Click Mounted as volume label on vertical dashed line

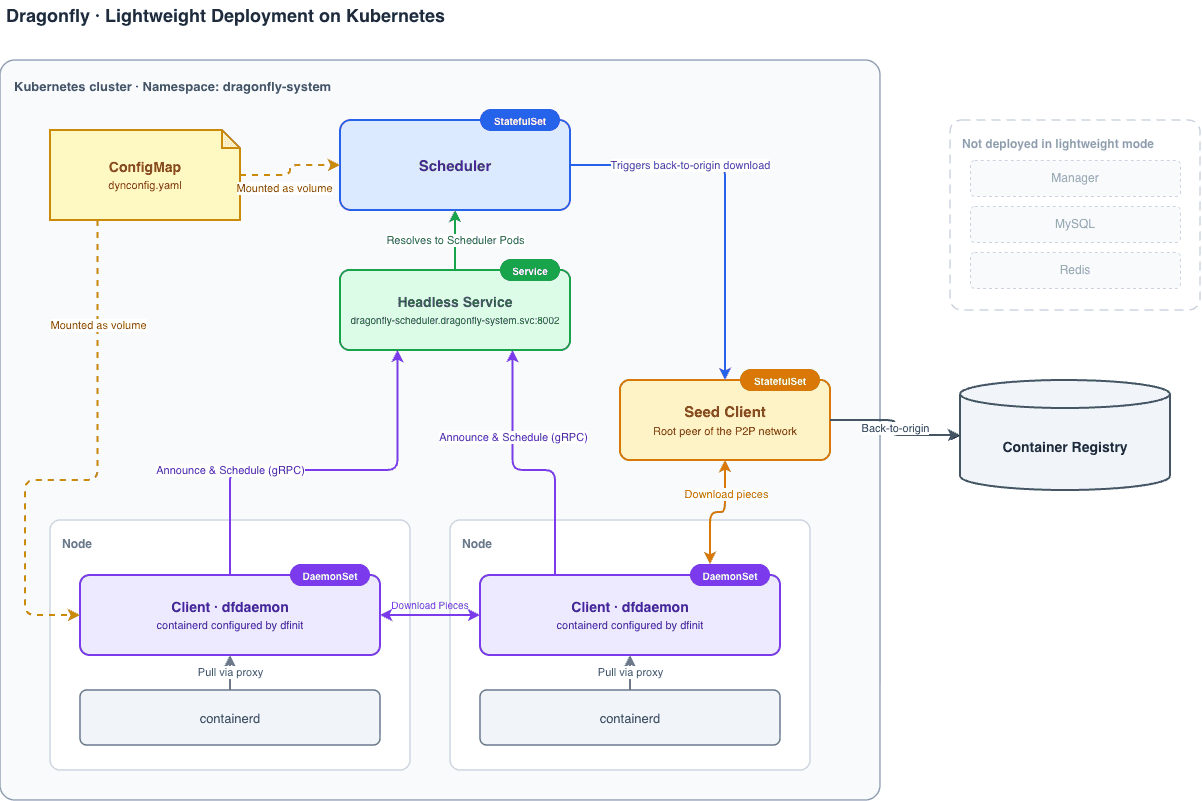(x=98, y=325)
